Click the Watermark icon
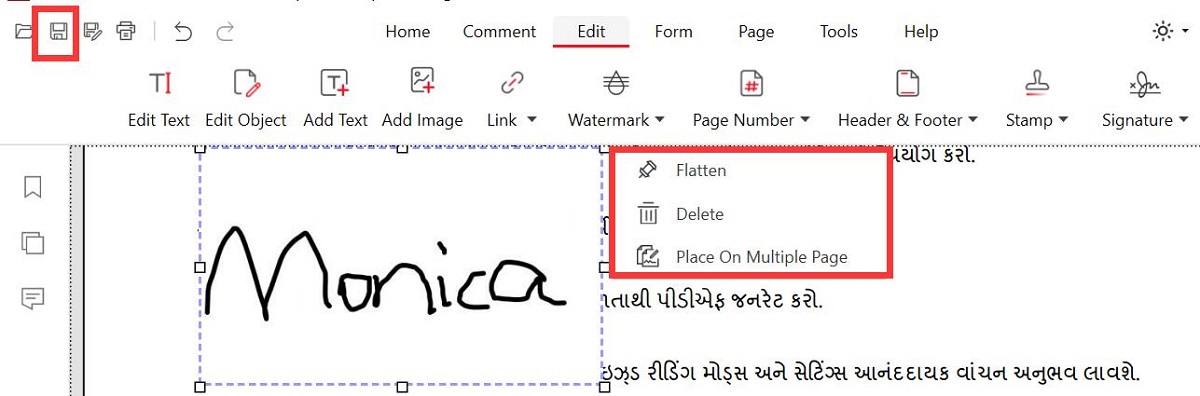 (616, 83)
